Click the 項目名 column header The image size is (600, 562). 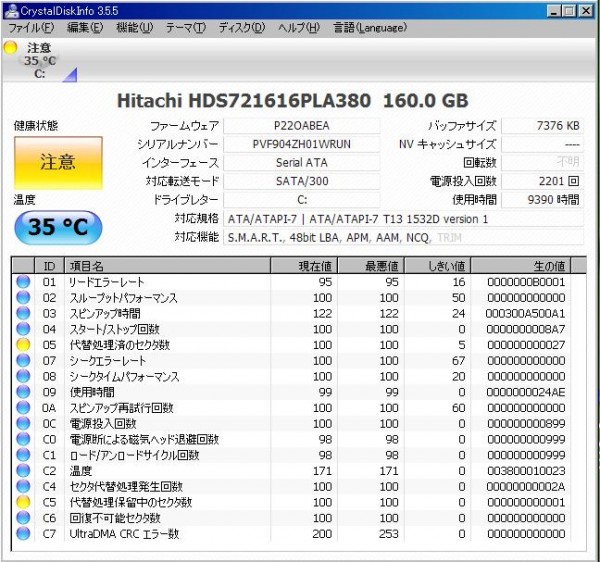pos(168,266)
